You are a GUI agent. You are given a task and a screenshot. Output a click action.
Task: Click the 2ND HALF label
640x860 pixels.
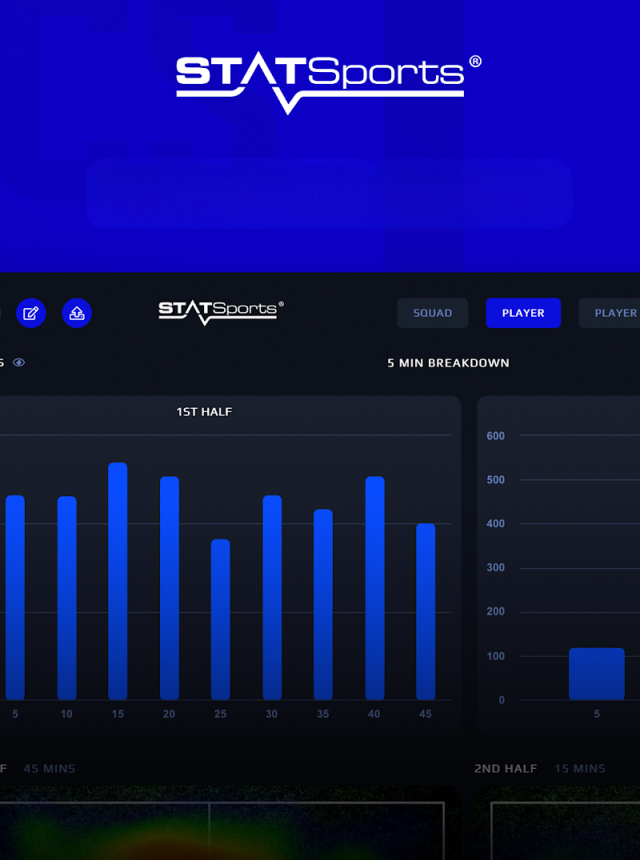point(506,768)
